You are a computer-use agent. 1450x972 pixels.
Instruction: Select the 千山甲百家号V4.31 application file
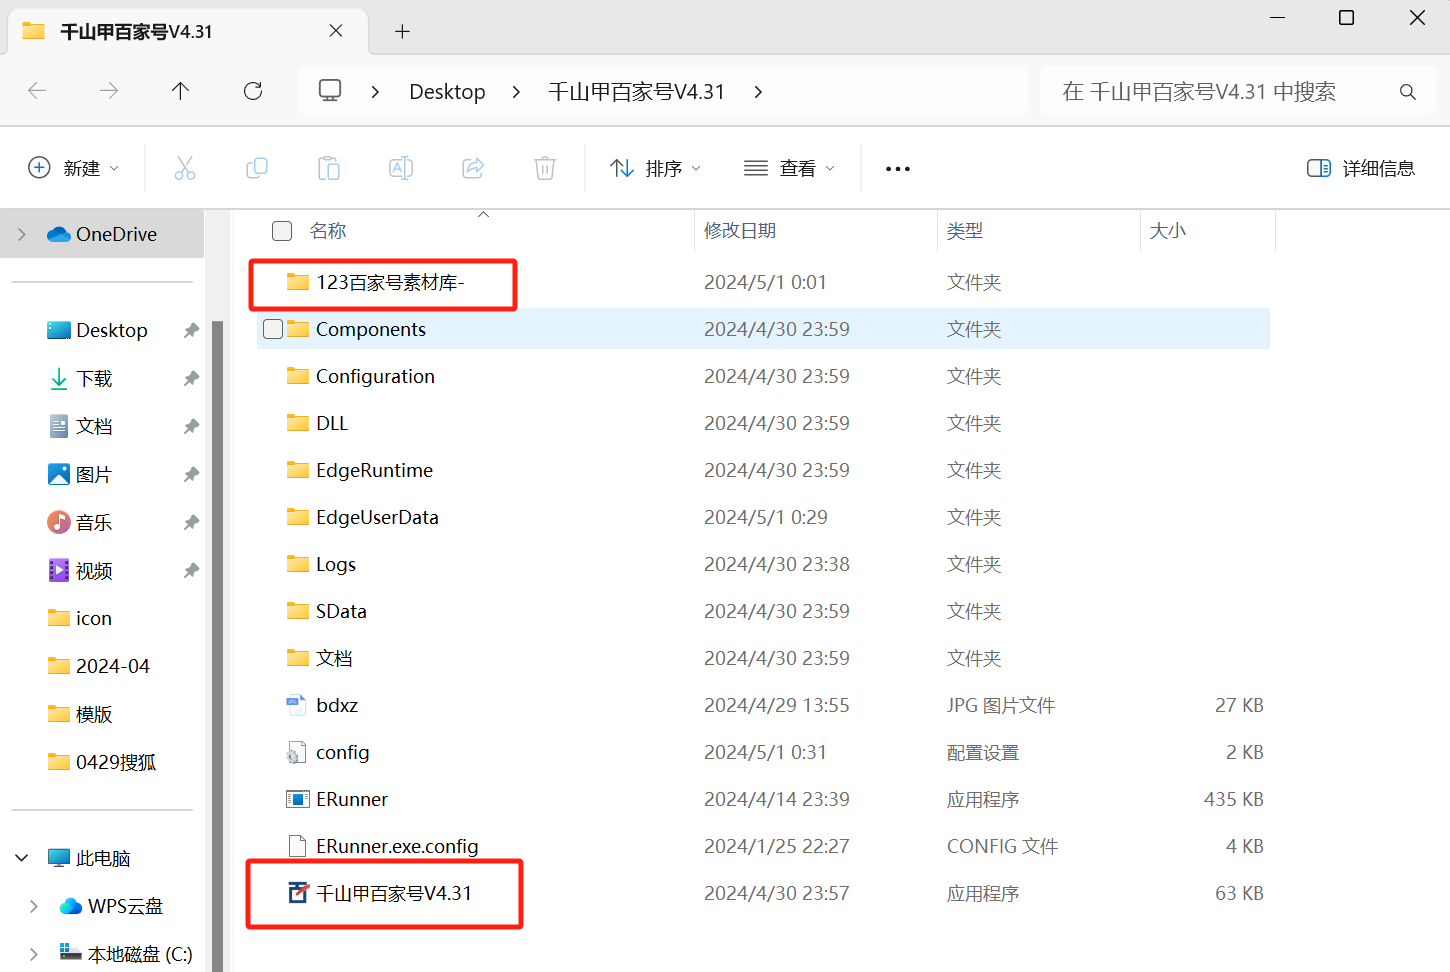(763, 893)
